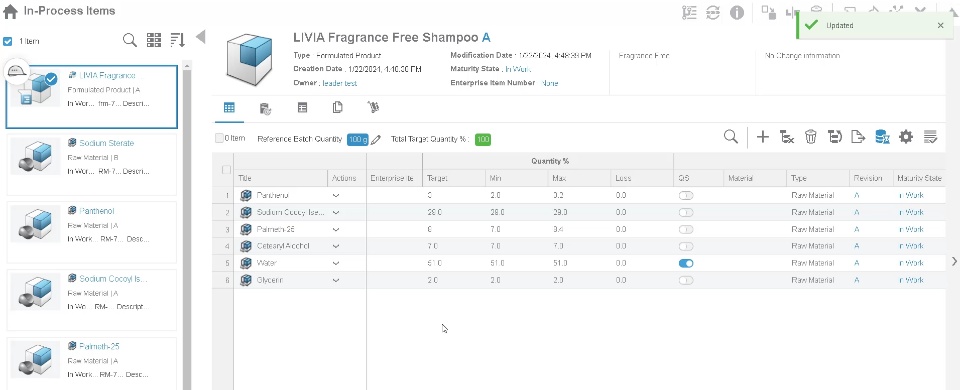The image size is (960, 390).
Task: Switch the left panel to tile view
Action: [x=154, y=40]
